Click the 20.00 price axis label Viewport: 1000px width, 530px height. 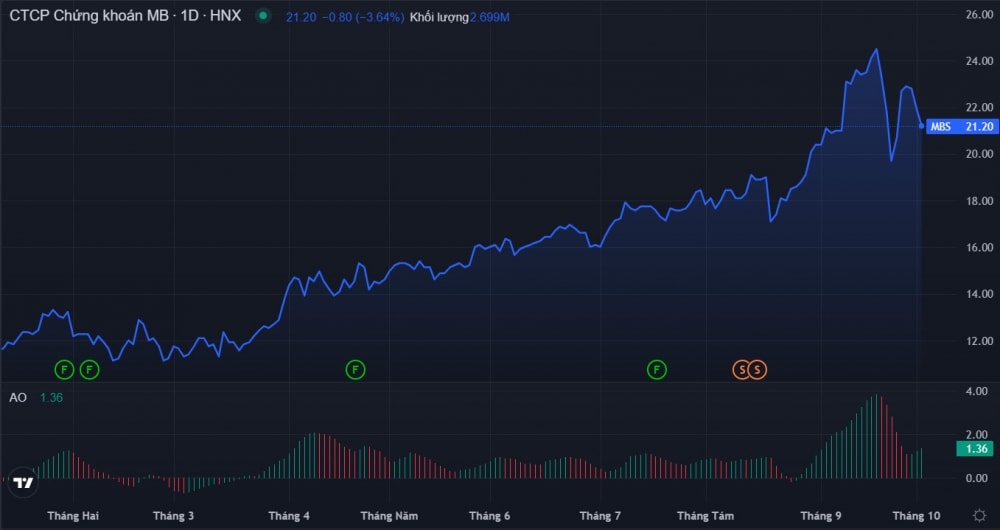tap(980, 154)
